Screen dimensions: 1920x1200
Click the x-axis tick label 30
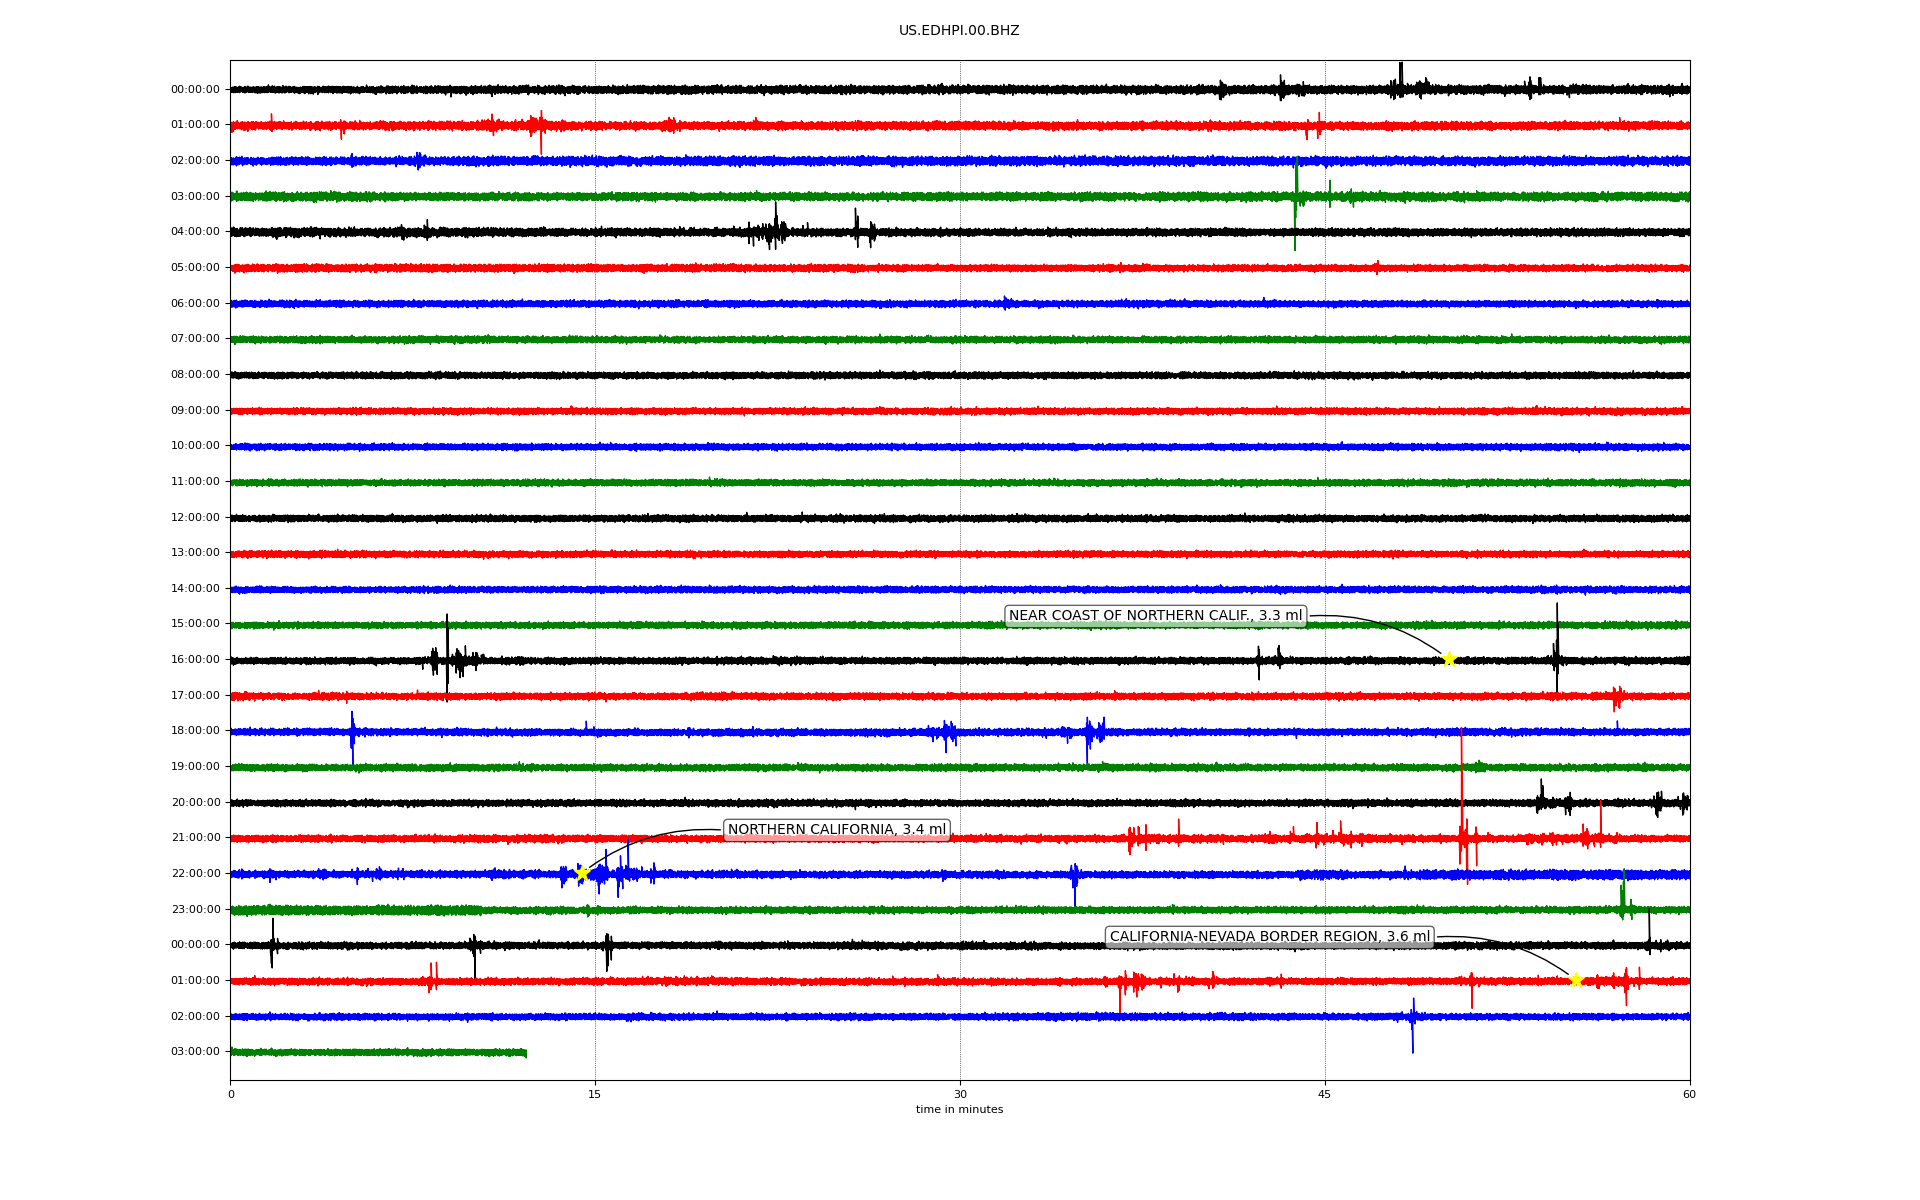click(x=960, y=1095)
